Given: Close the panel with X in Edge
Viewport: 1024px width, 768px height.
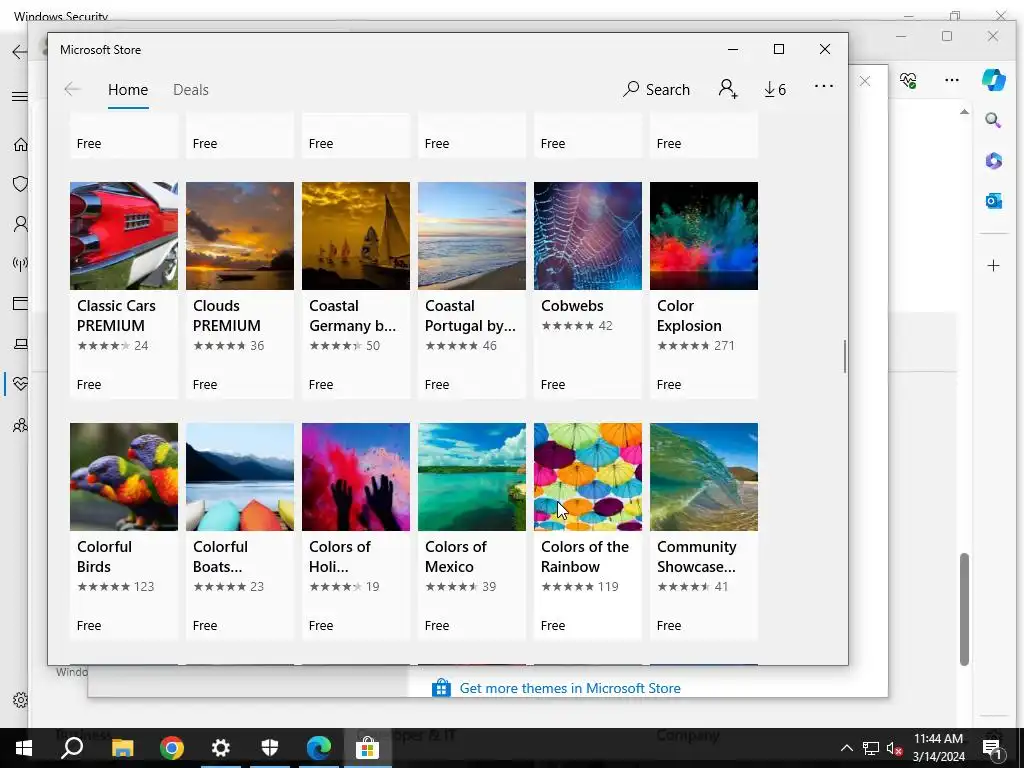Looking at the screenshot, I should [865, 81].
